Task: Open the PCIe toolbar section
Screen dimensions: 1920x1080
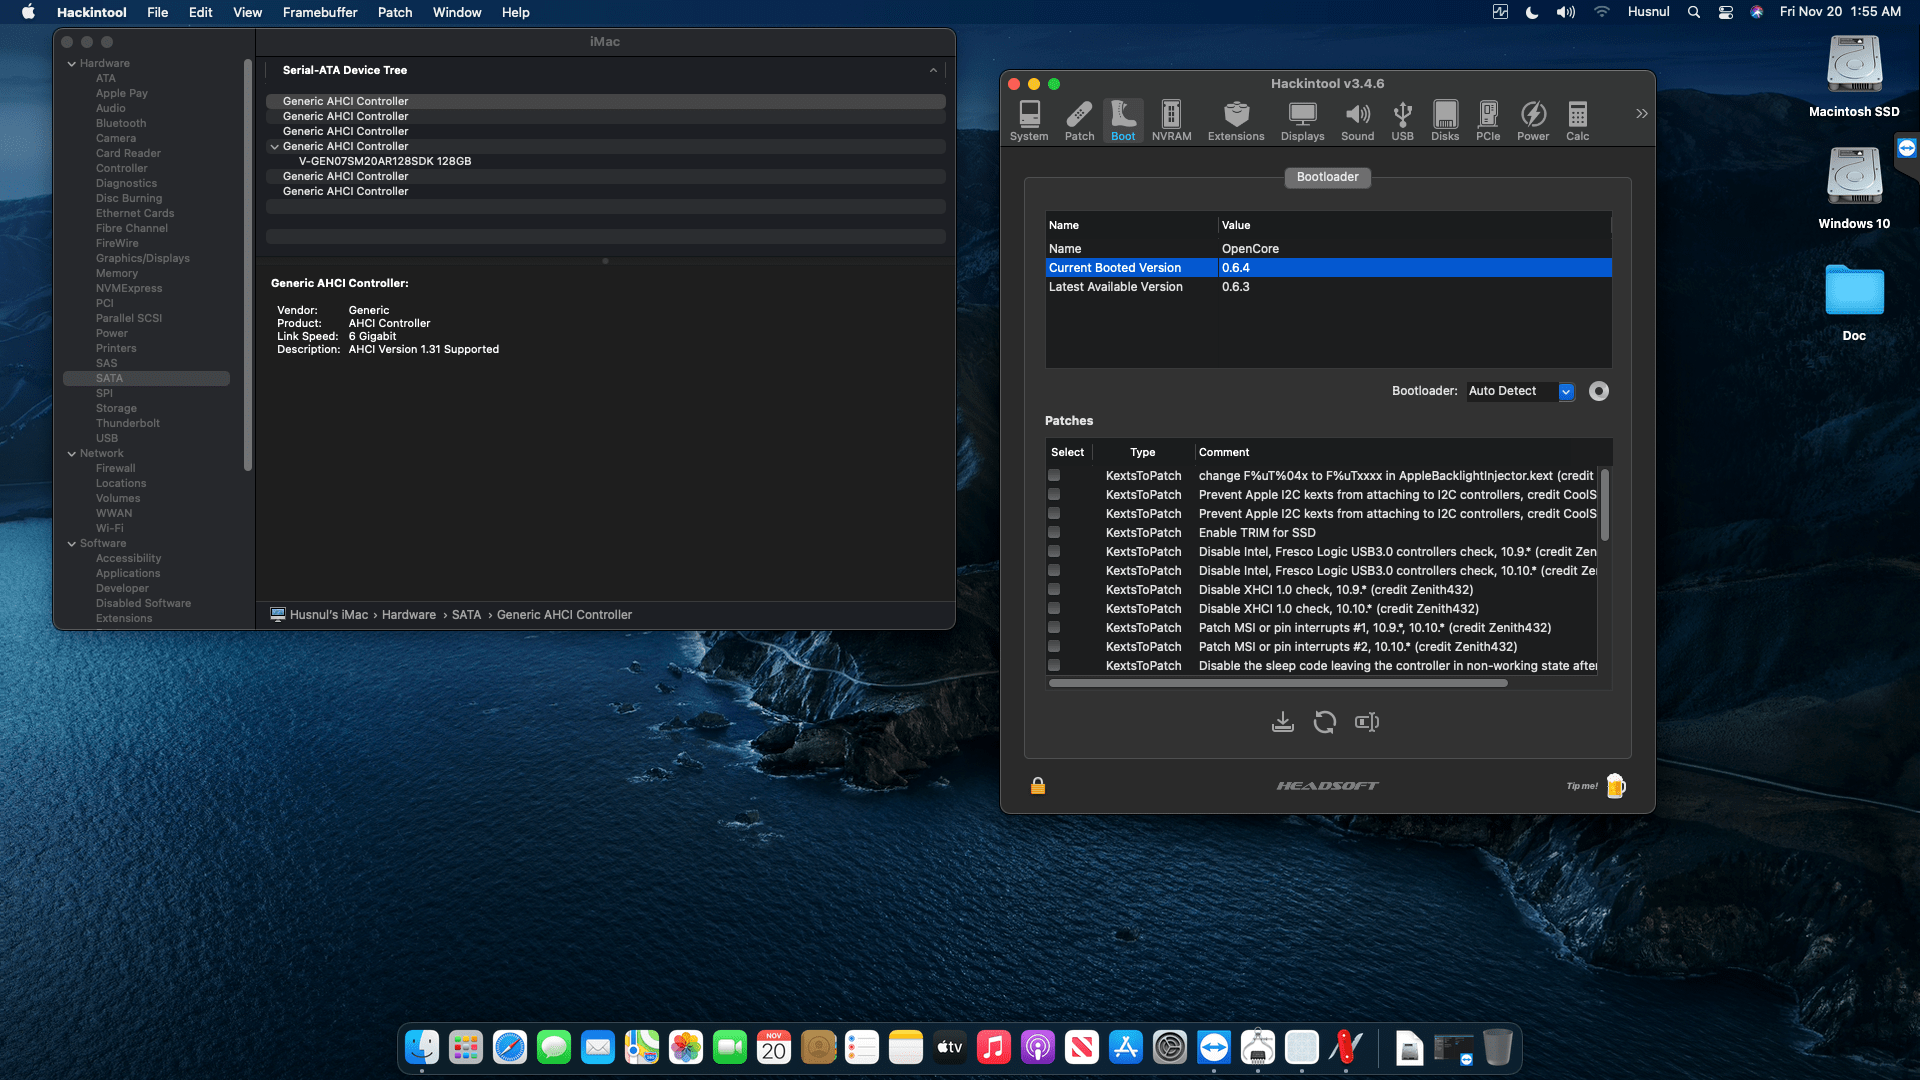Action: (1488, 120)
